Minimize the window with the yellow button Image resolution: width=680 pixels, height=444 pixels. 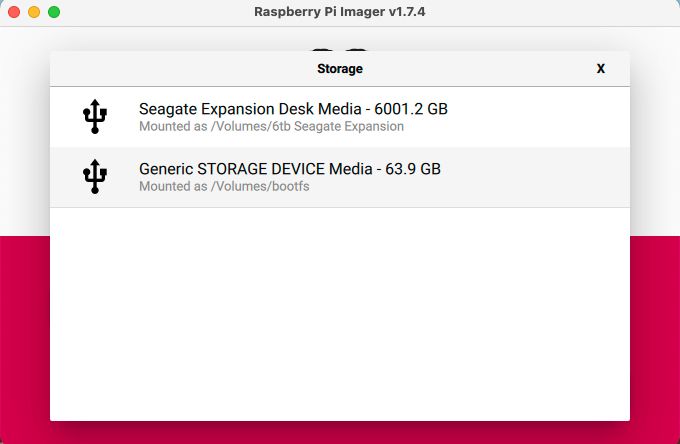(x=34, y=12)
